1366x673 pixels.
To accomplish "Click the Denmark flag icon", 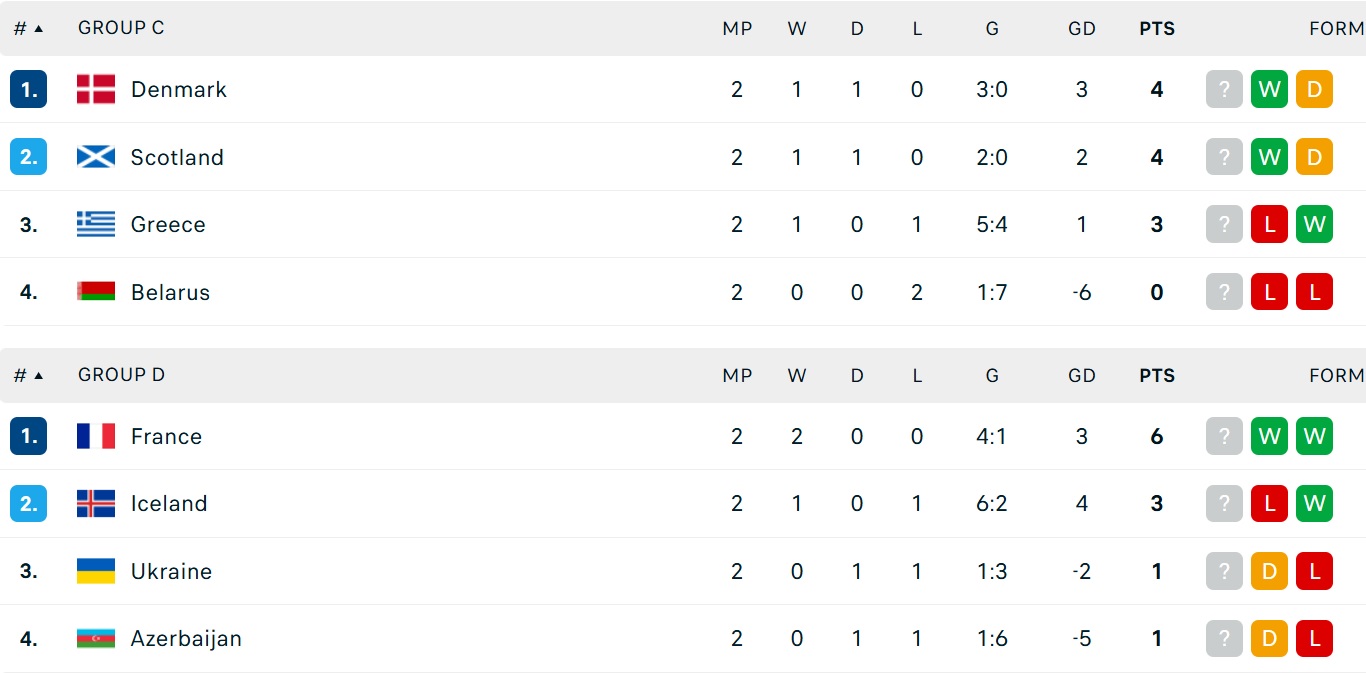I will click(96, 89).
